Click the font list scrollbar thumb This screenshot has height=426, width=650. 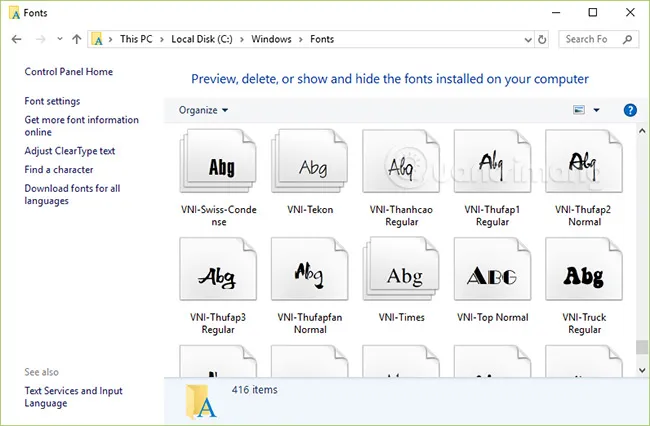[x=642, y=347]
